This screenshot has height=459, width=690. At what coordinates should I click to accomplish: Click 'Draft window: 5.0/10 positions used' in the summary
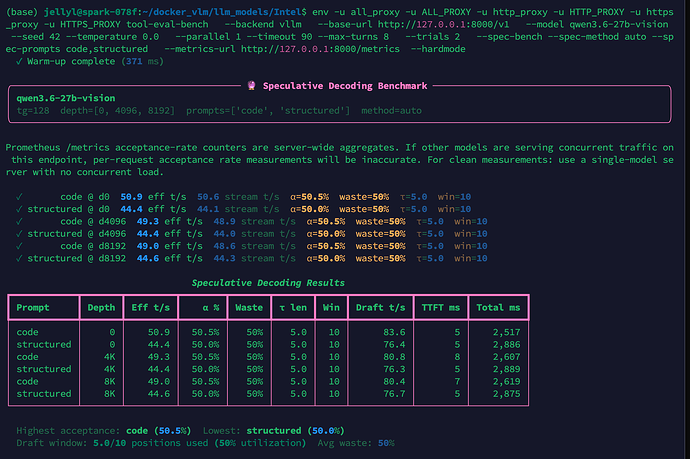pos(112,443)
